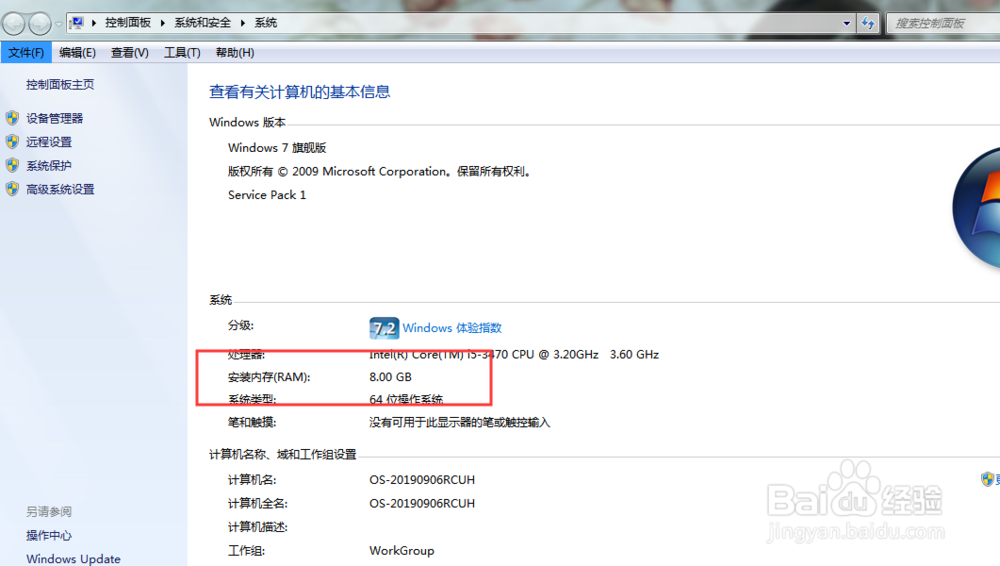Click the heading '查看有关计算机的基本信息'

tap(300, 92)
